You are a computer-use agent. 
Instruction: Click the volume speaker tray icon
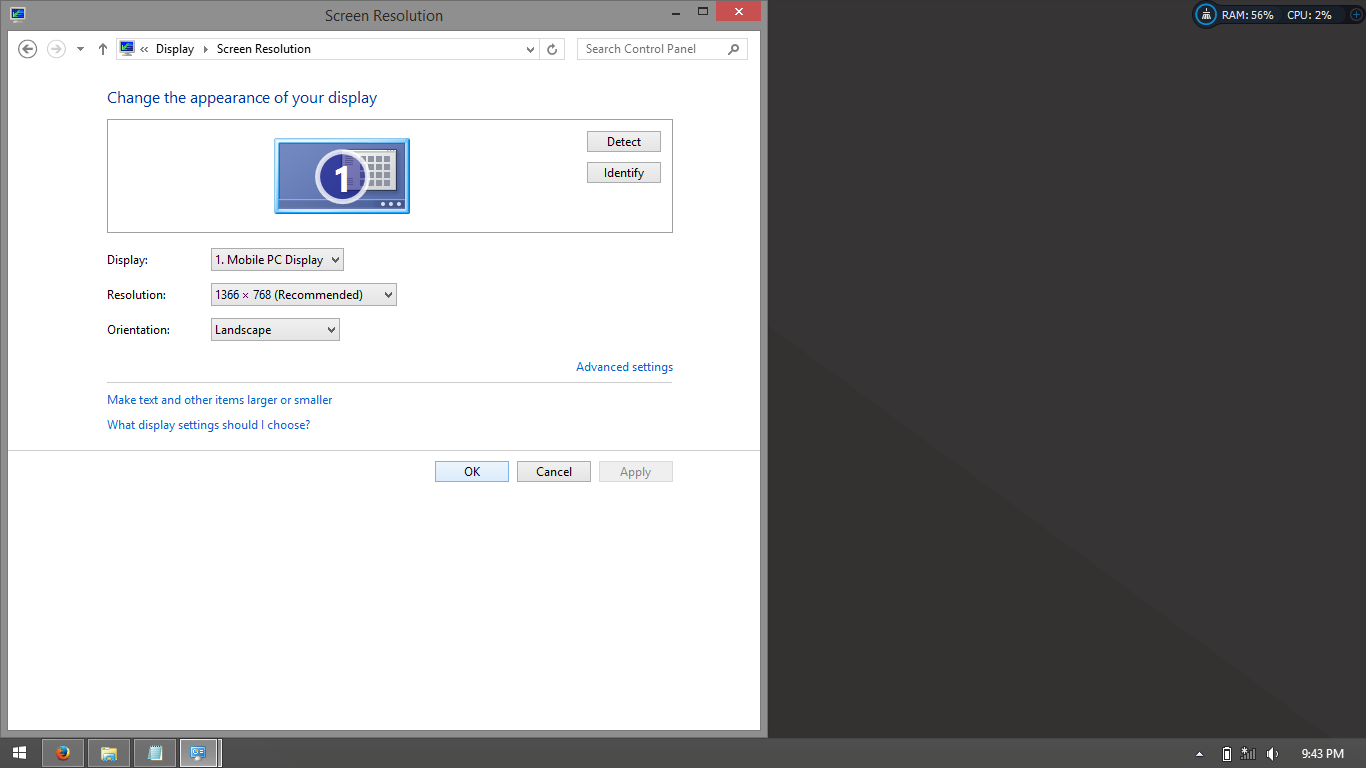point(1272,754)
